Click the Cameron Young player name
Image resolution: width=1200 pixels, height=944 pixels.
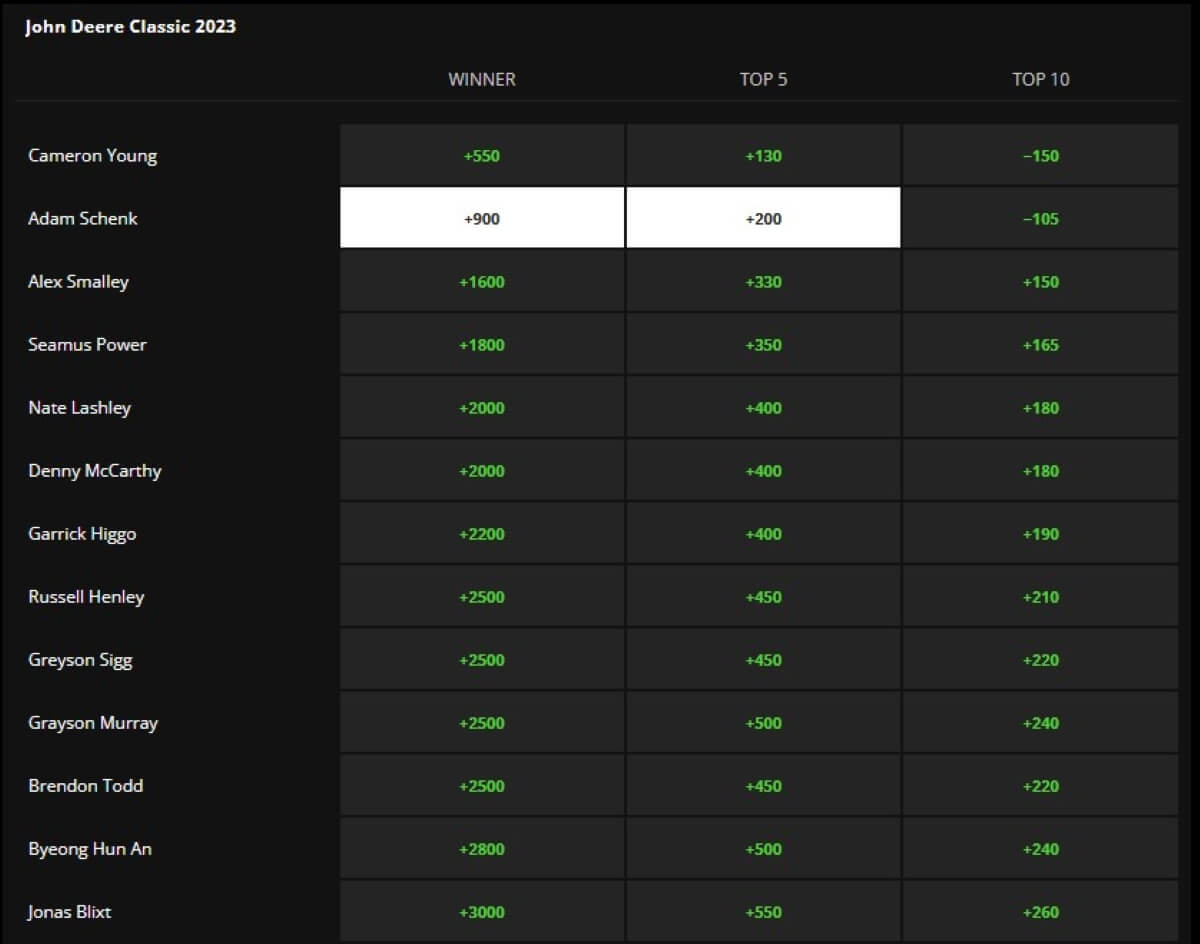(x=92, y=156)
